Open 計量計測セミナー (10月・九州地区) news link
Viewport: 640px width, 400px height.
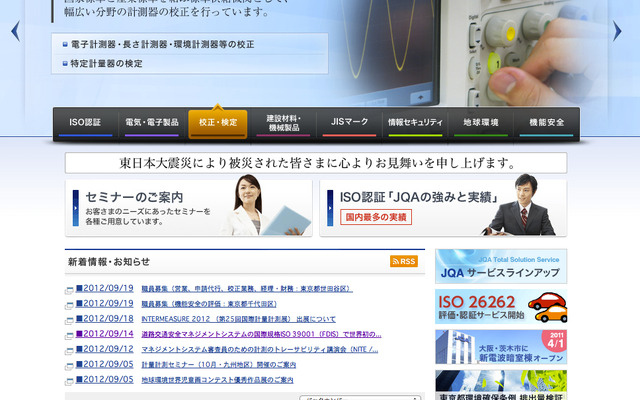click(219, 364)
